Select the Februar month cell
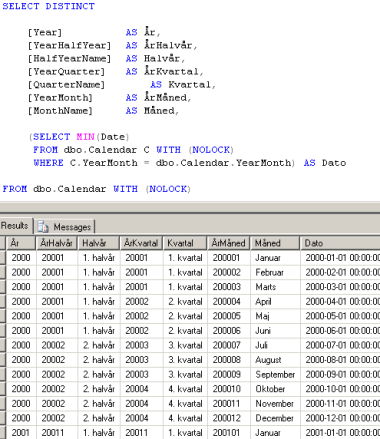 coord(275,272)
